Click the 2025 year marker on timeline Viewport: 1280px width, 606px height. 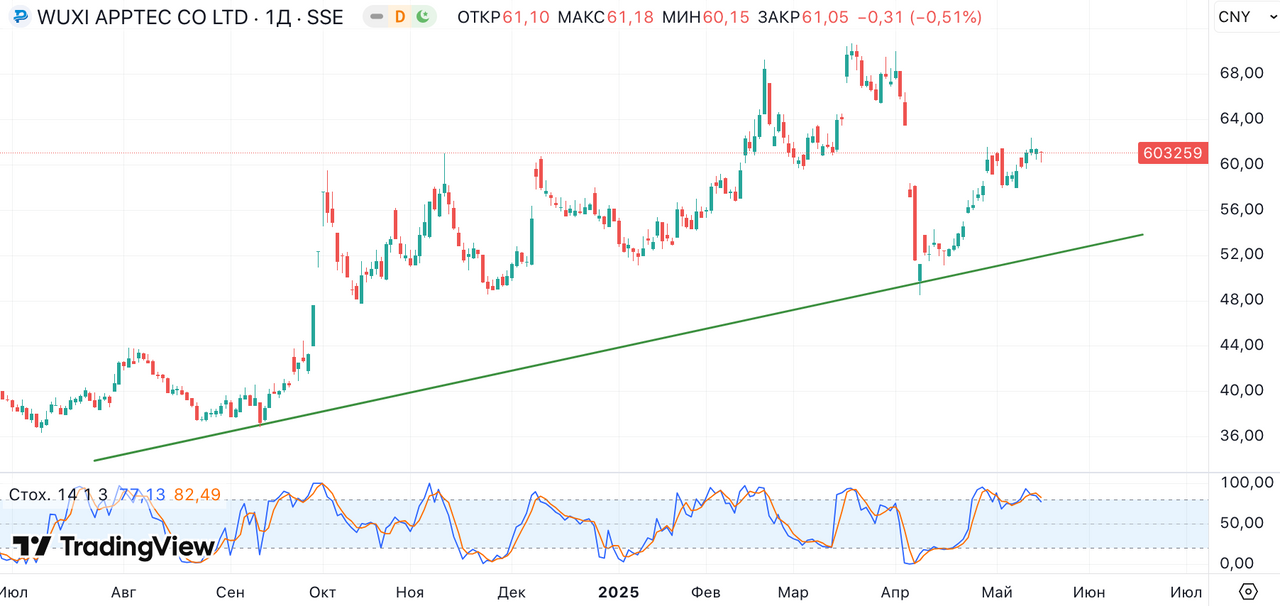tap(618, 592)
